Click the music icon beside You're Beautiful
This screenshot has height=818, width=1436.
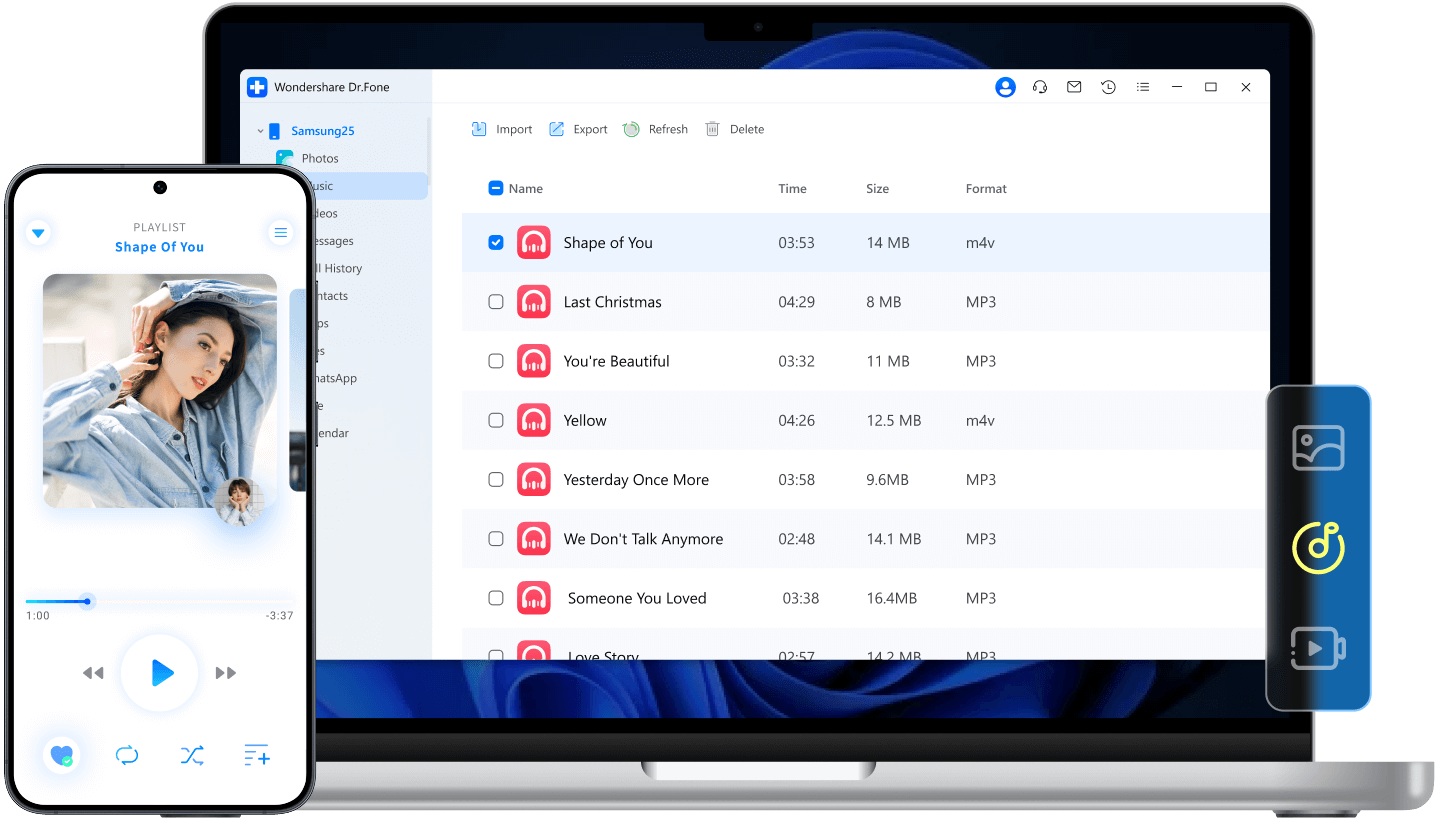[x=534, y=361]
